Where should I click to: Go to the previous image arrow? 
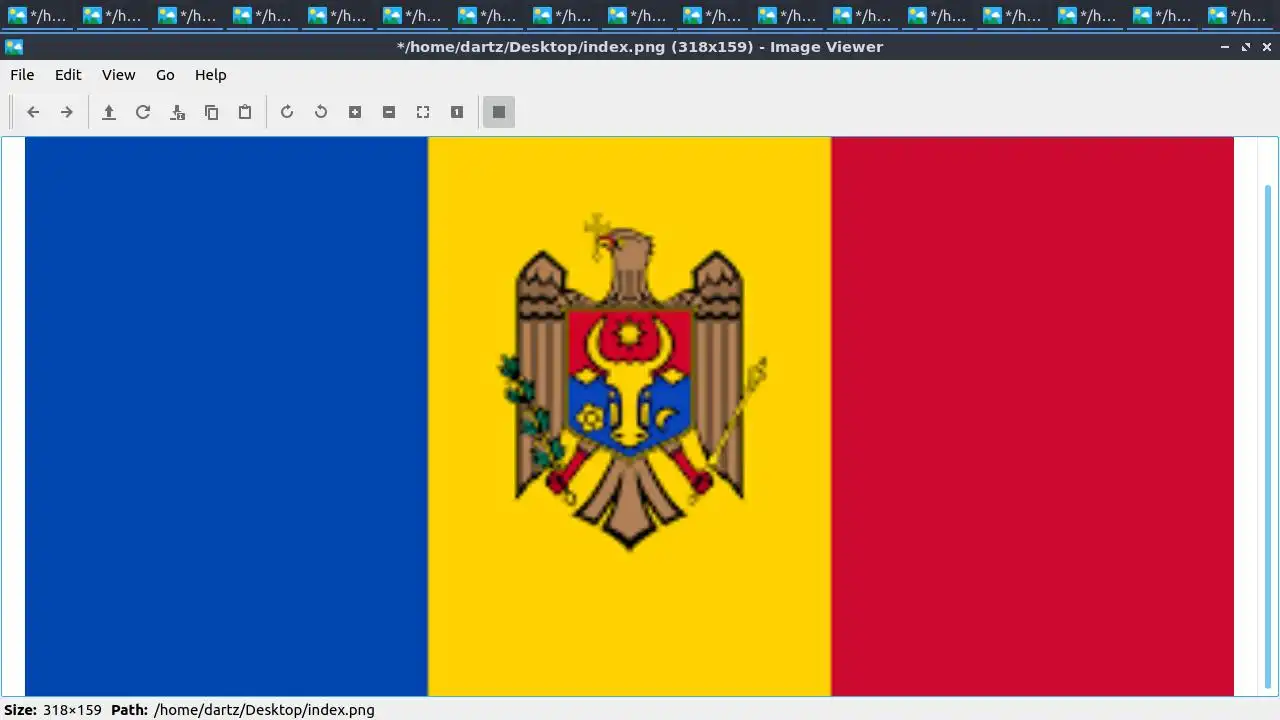coord(33,112)
